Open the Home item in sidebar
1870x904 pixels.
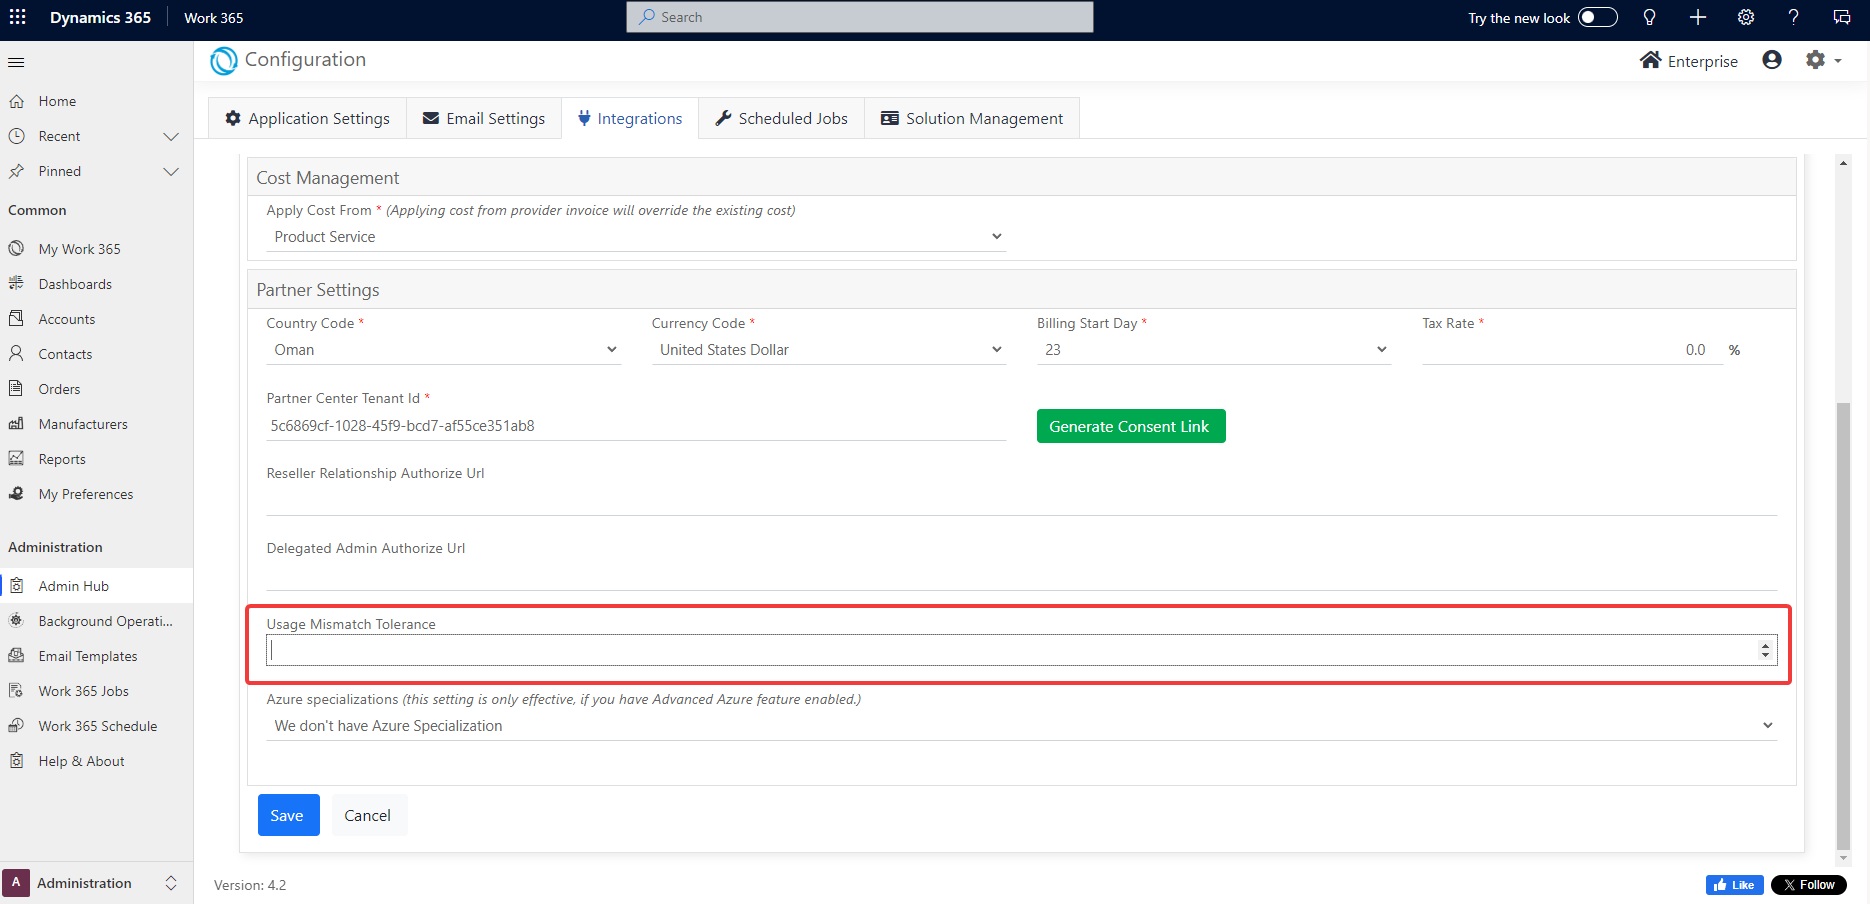96,101
